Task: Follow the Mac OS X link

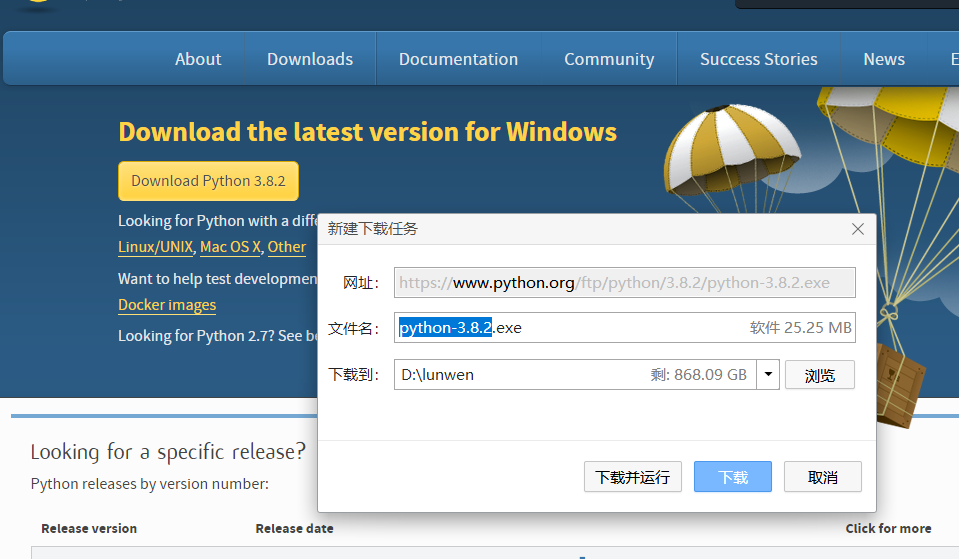Action: coord(231,247)
